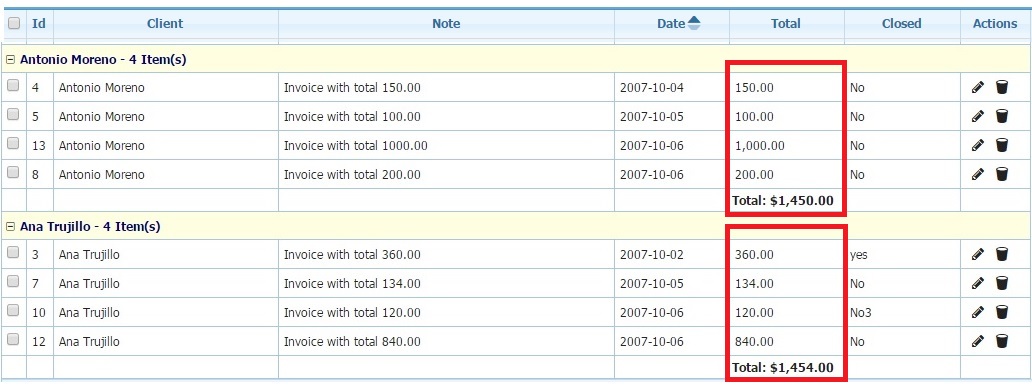Viewport: 1032px width, 392px height.
Task: Delete invoice 5 using trash icon
Action: (x=1002, y=116)
